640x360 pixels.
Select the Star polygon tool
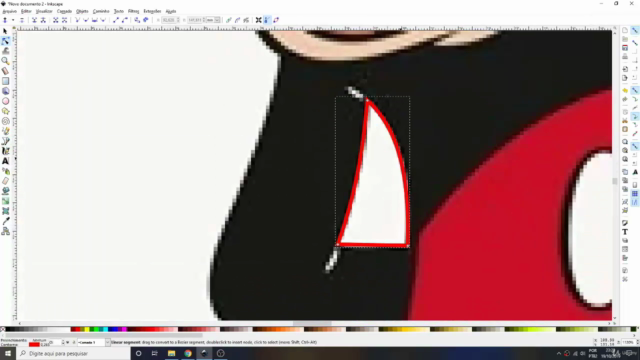pos(5,111)
